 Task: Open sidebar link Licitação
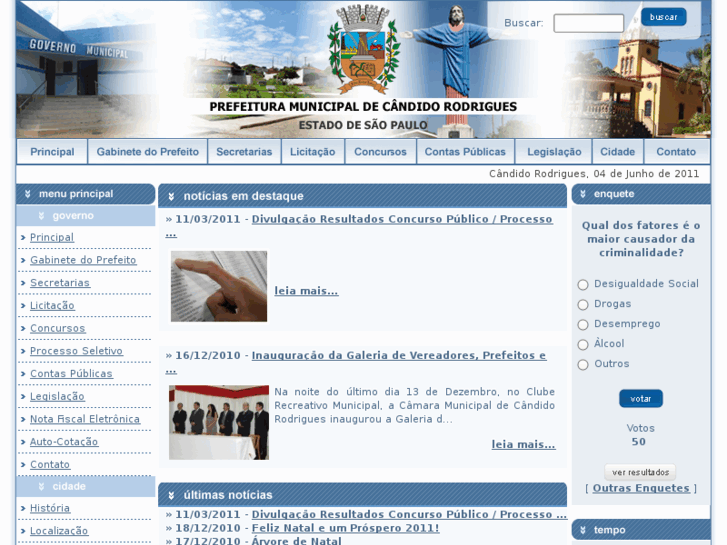[x=52, y=306]
